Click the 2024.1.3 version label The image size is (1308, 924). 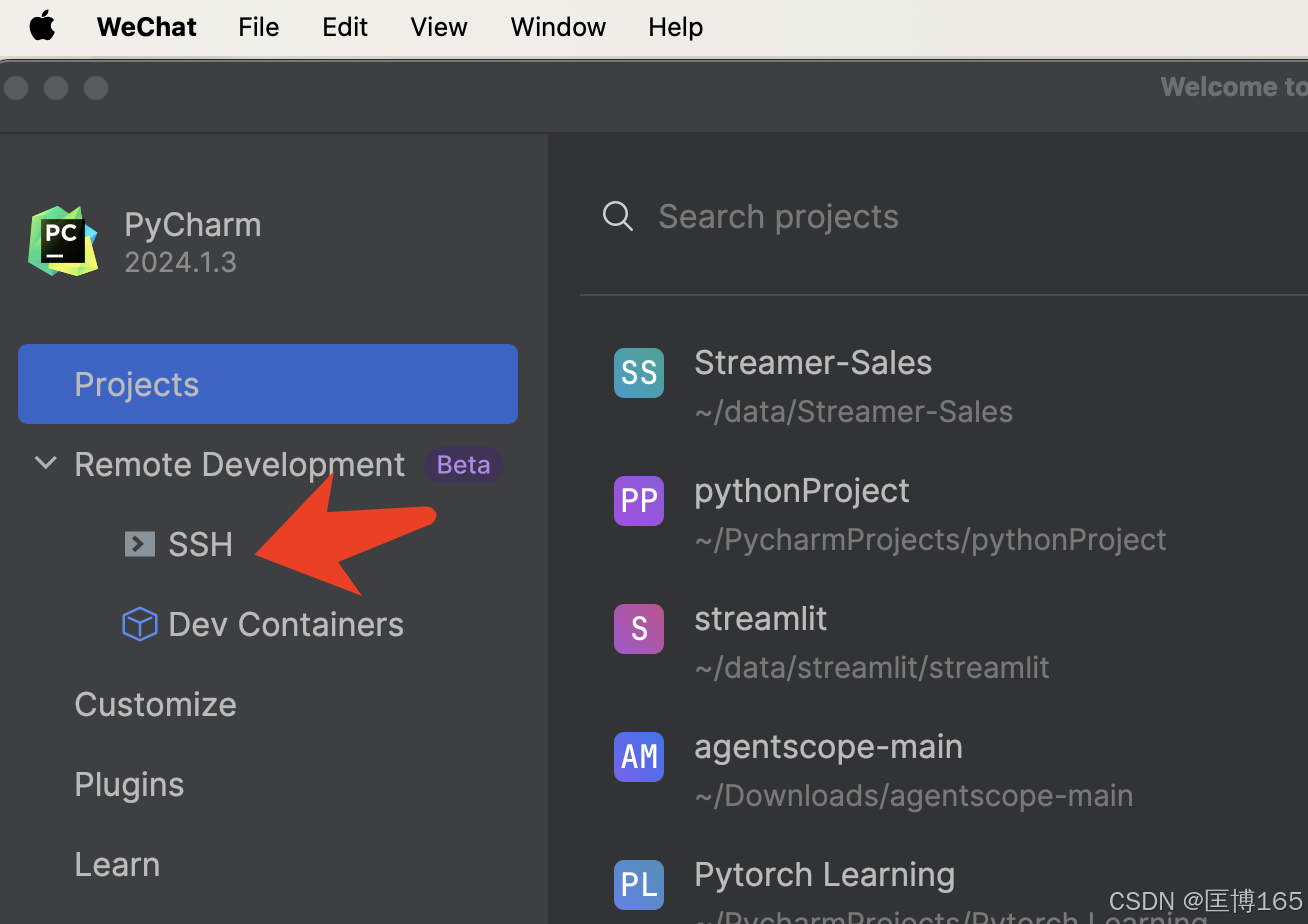(x=181, y=262)
